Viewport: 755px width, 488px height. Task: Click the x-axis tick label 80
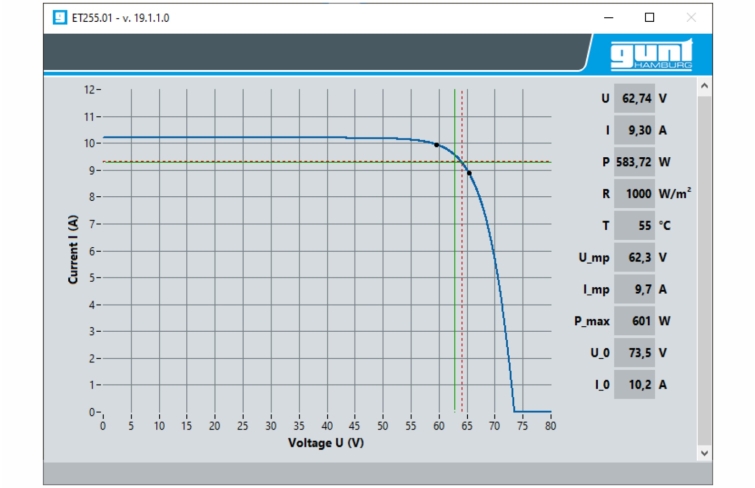click(550, 426)
